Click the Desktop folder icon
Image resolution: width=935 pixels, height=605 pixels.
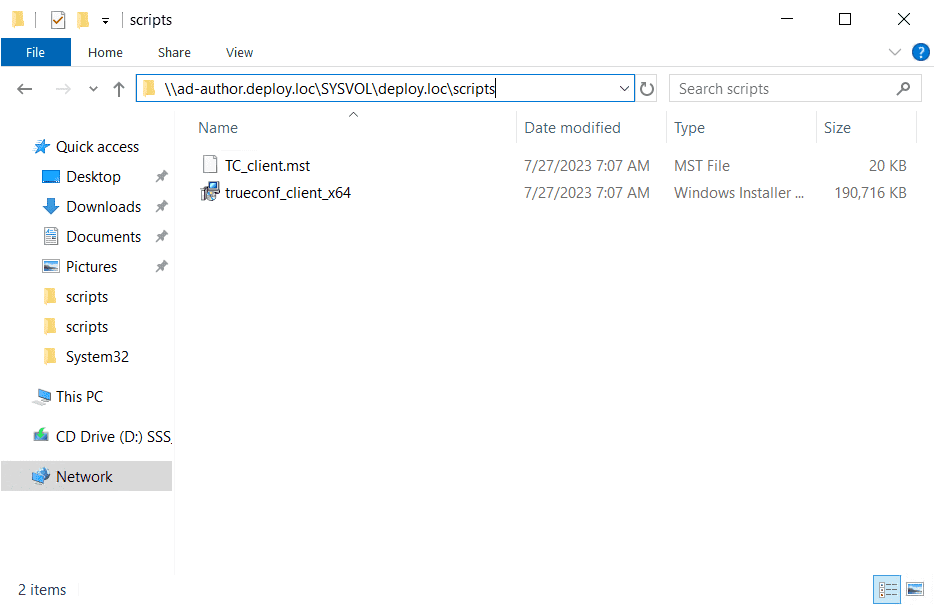tap(51, 176)
